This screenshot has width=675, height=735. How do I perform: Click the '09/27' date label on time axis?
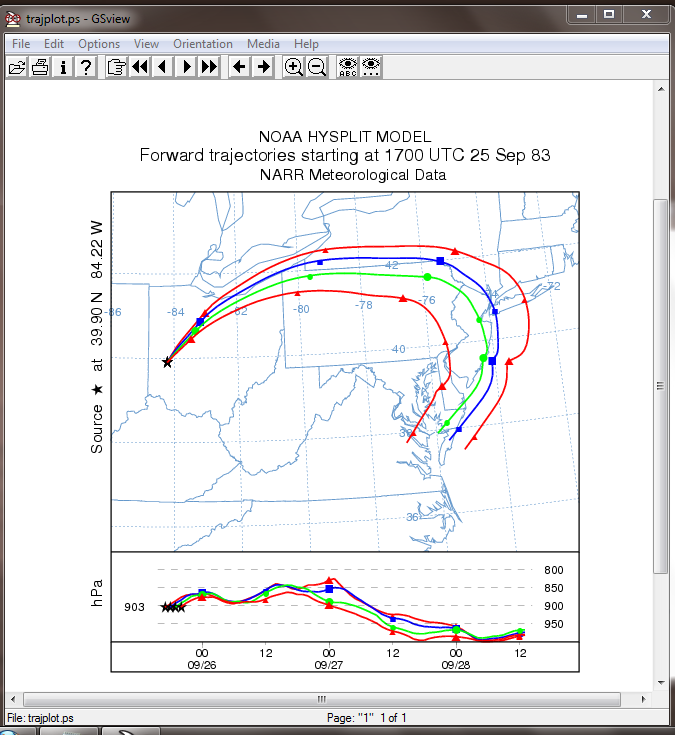point(329,665)
